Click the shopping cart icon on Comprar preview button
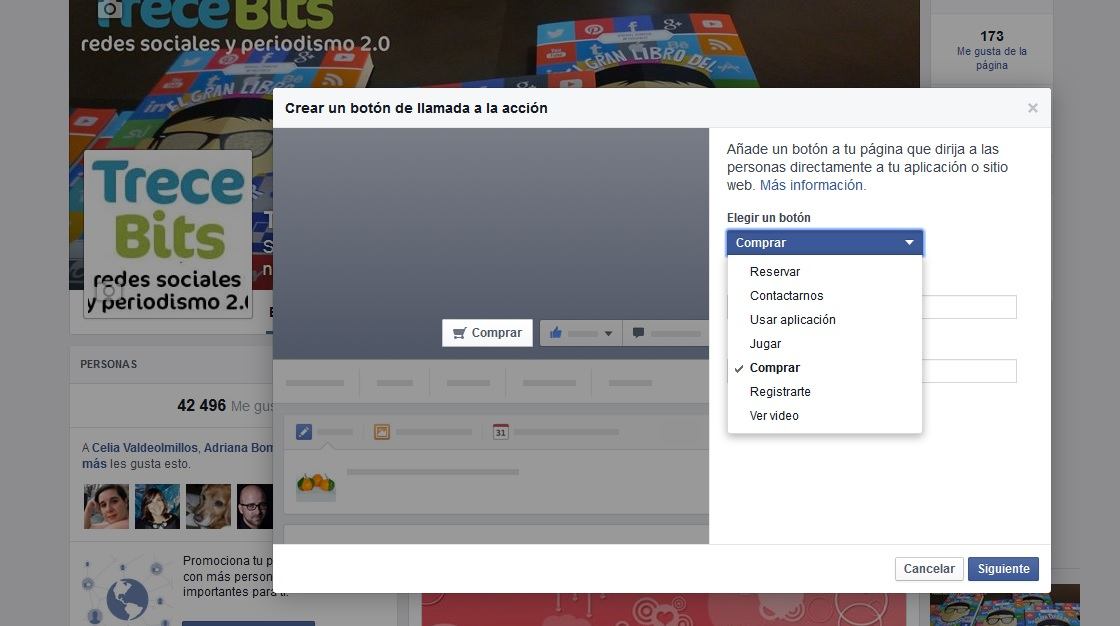 (459, 333)
